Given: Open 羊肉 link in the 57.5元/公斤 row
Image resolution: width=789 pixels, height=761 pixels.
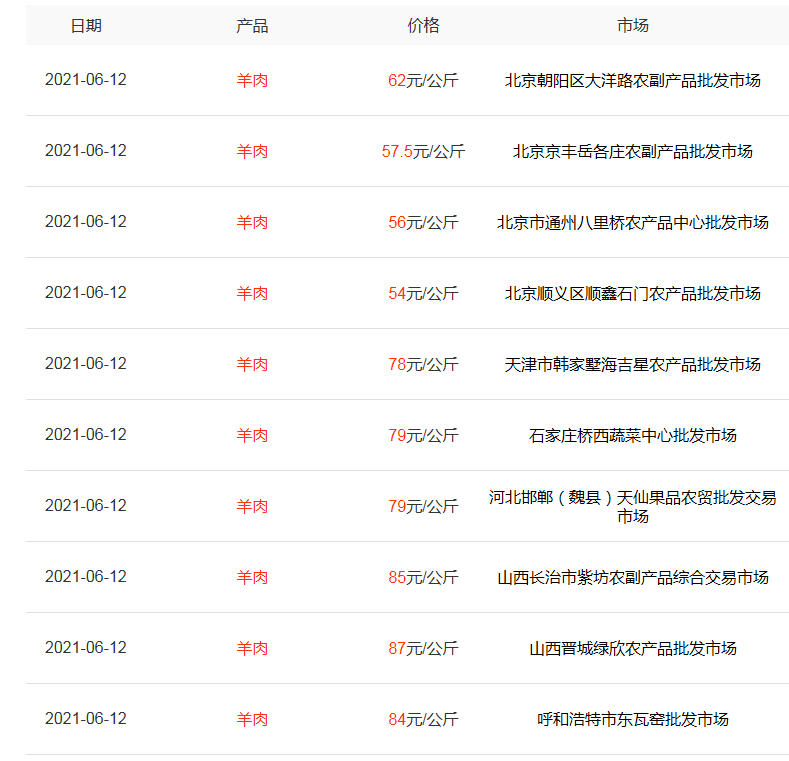Looking at the screenshot, I should coord(252,151).
